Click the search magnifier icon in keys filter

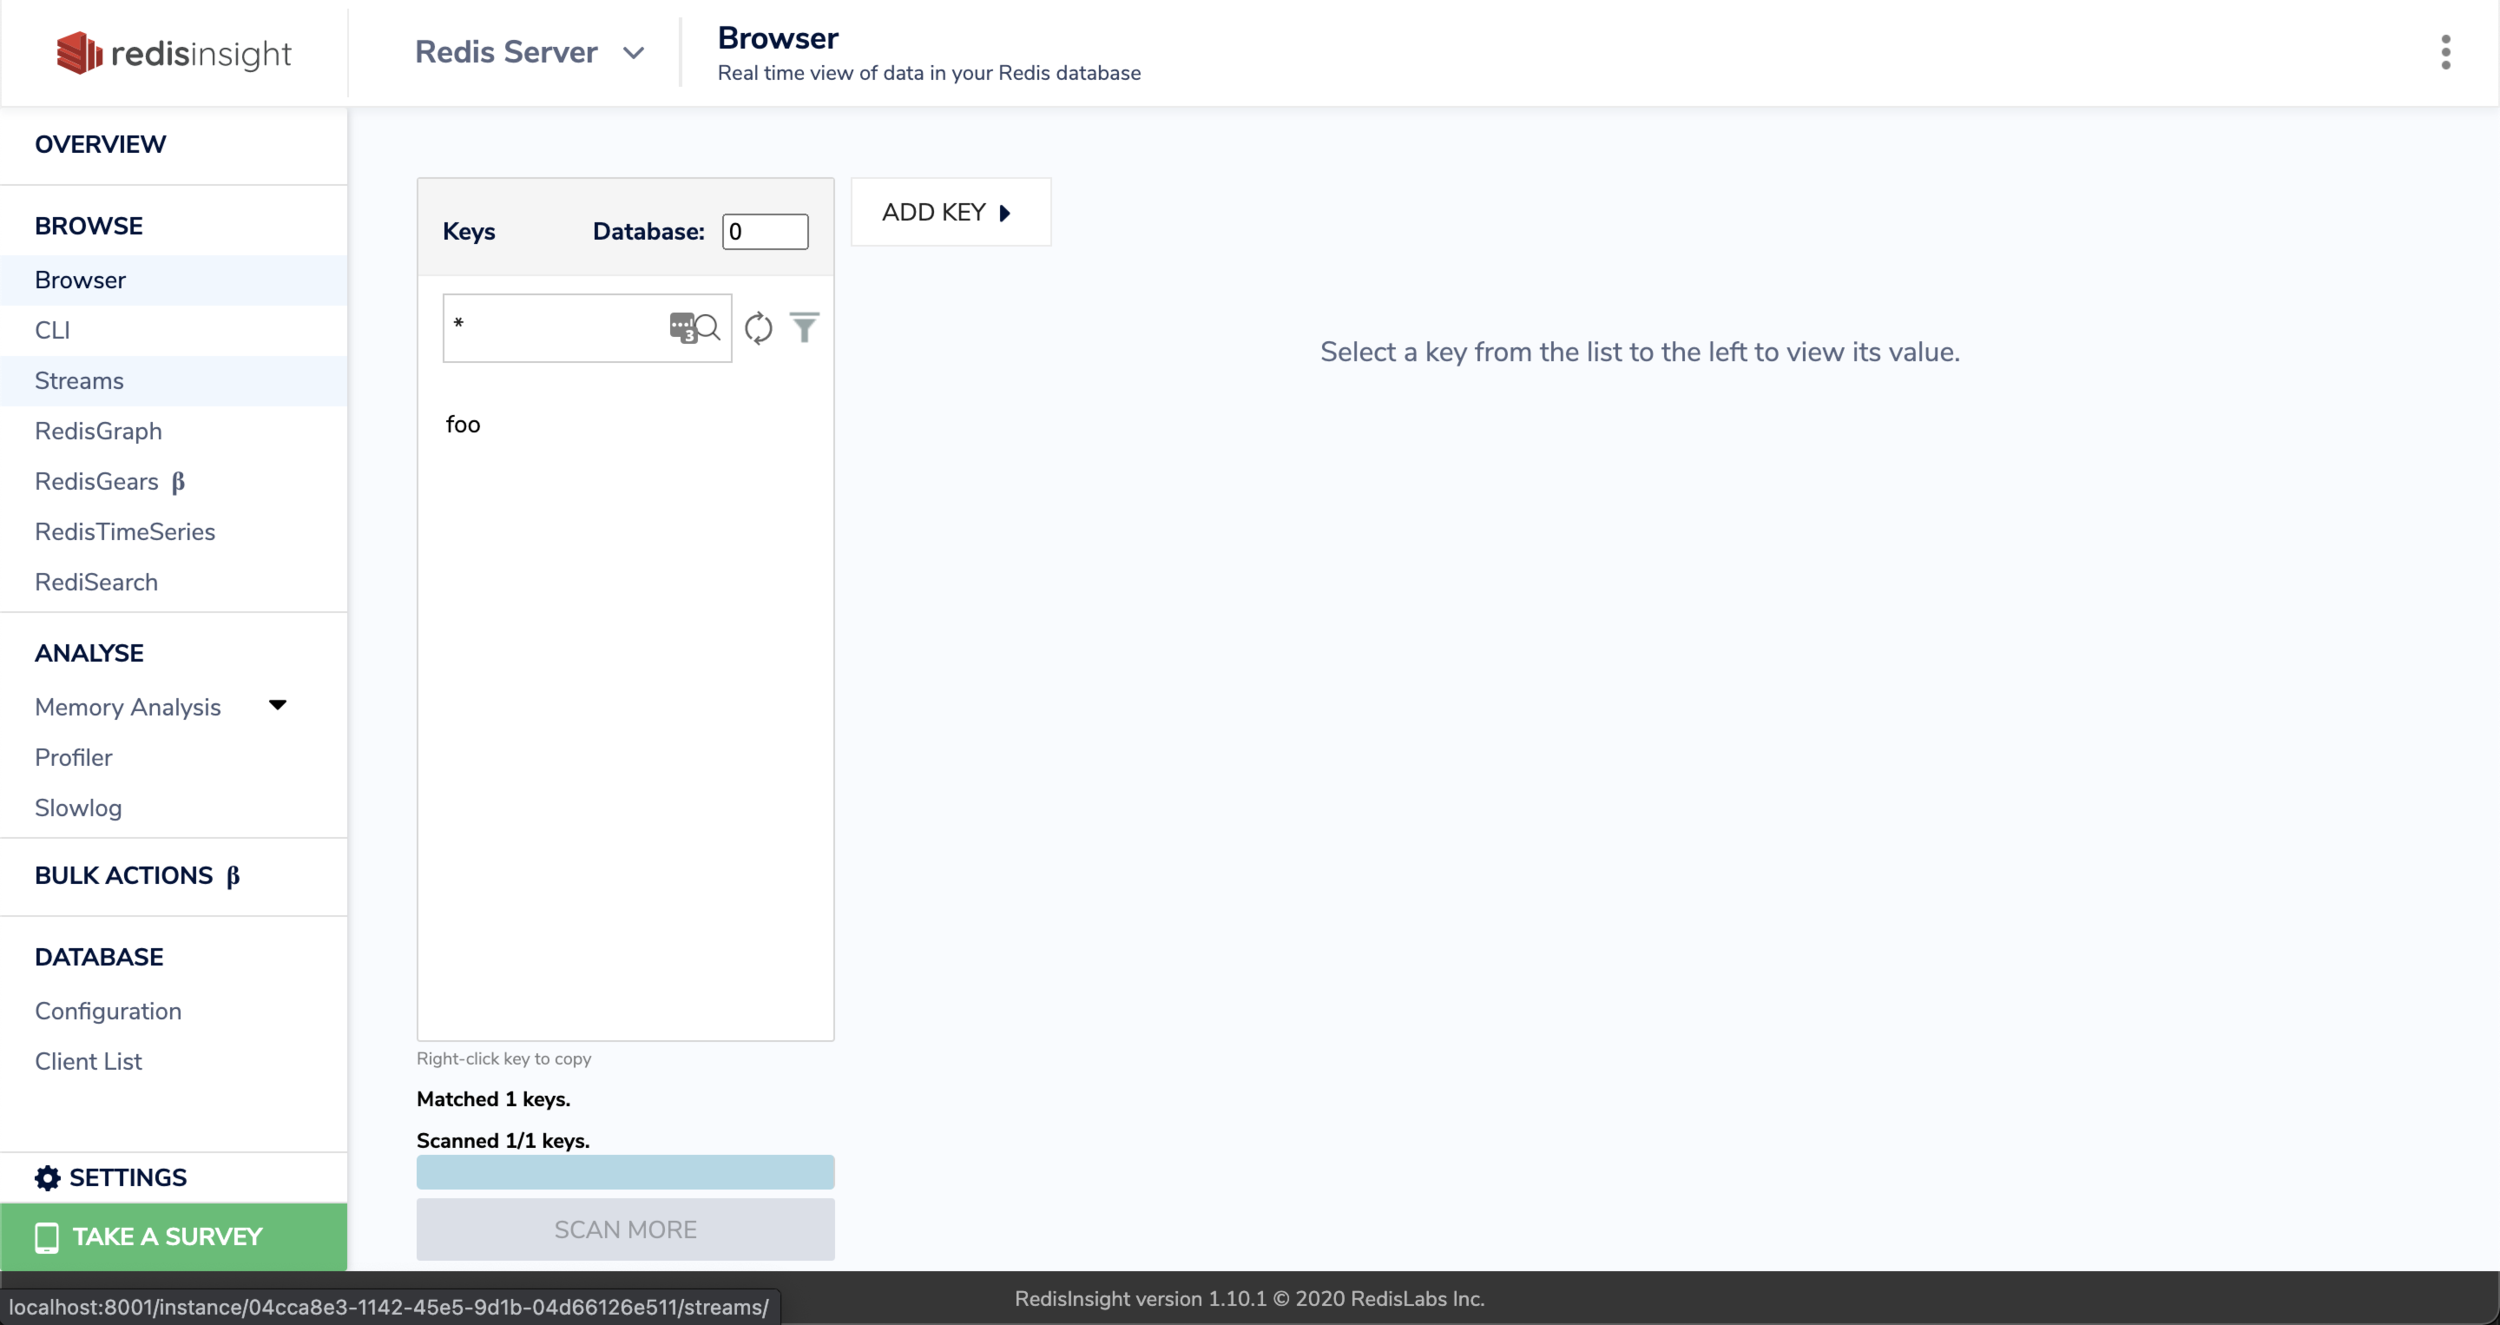pos(709,327)
